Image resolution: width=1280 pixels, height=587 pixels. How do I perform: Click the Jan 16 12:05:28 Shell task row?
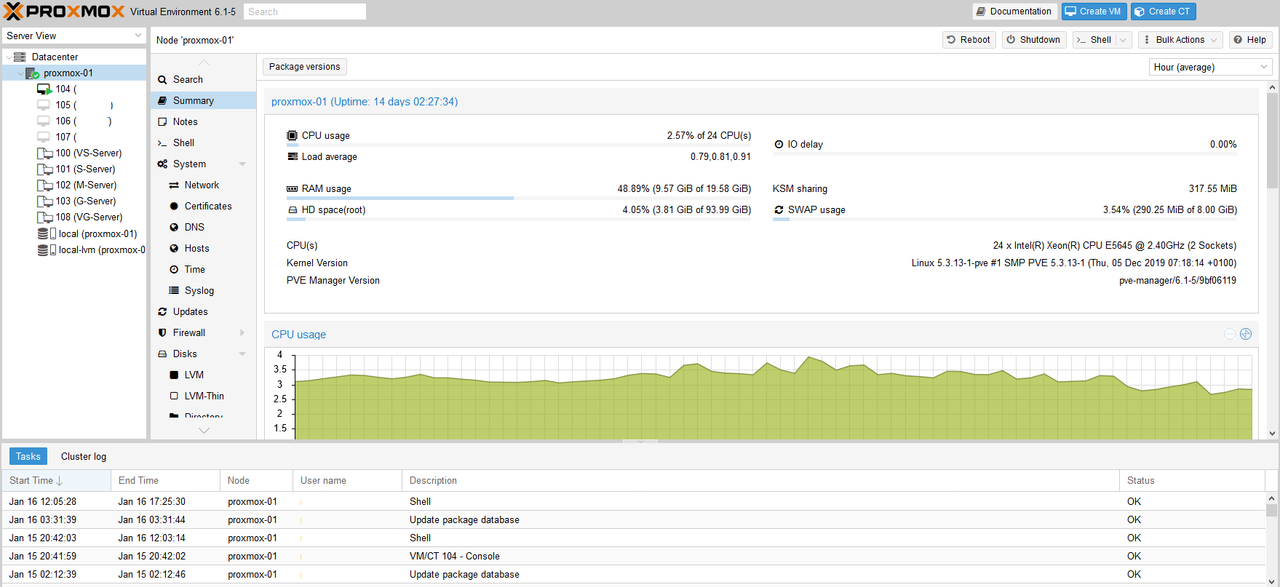tap(633, 501)
